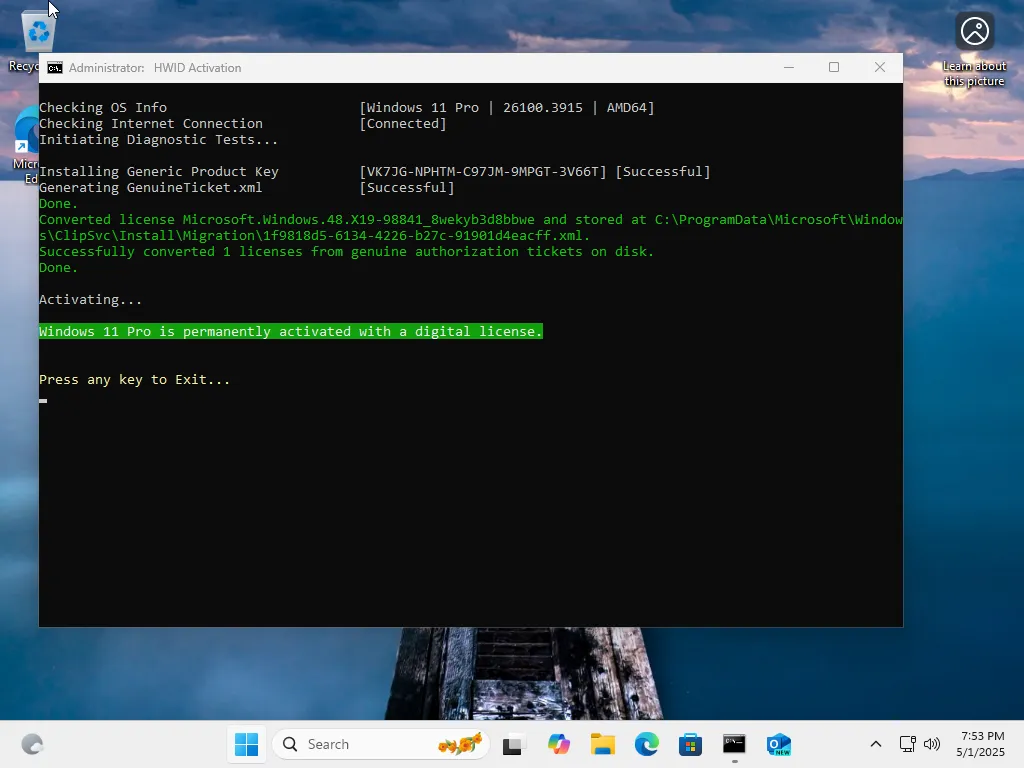1024x768 pixels.
Task: Click Learn about this picture icon
Action: (x=974, y=31)
